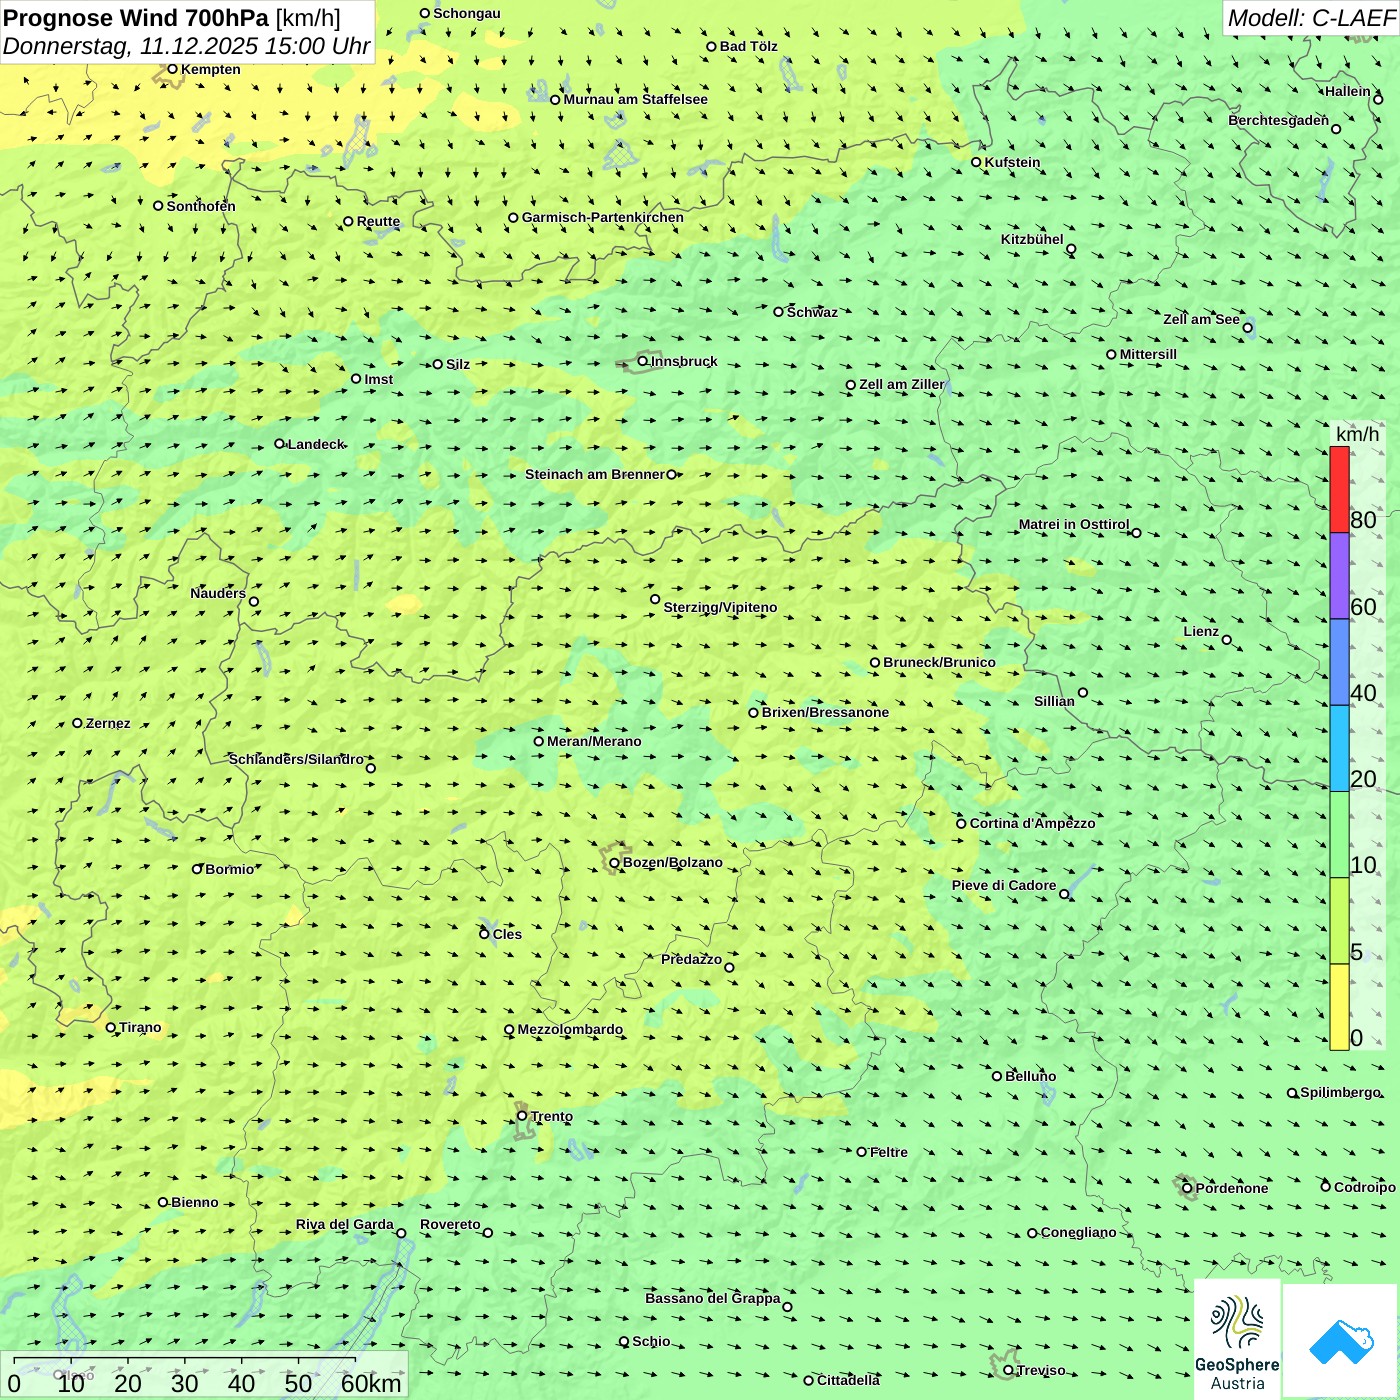Click the Landeck location marker

pyautogui.click(x=280, y=444)
